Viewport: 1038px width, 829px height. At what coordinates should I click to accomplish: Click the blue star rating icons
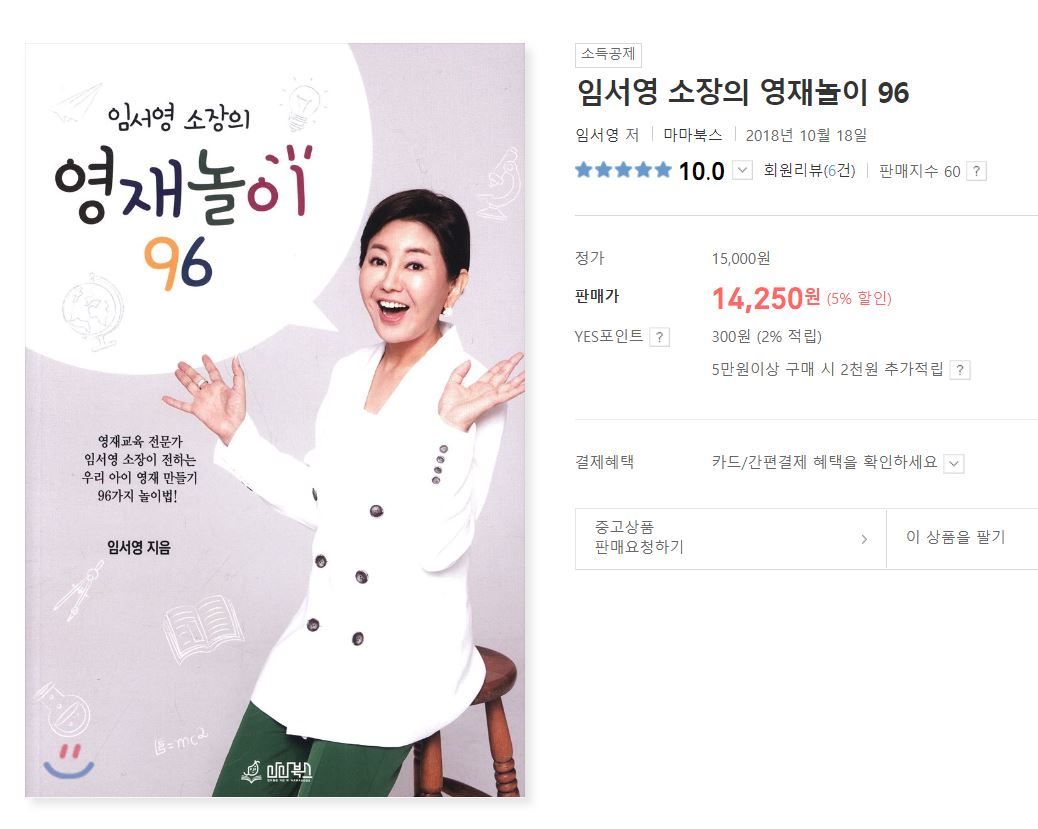(x=623, y=171)
